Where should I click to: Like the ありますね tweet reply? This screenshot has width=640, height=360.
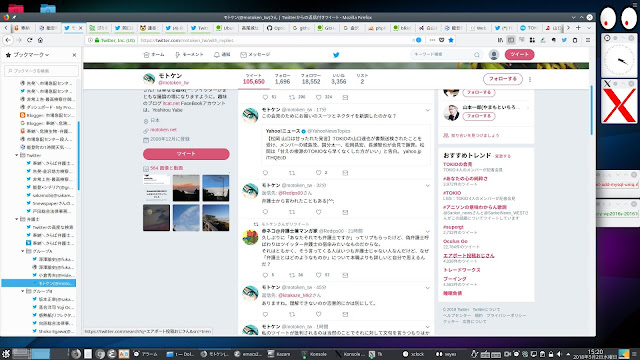pyautogui.click(x=318, y=314)
